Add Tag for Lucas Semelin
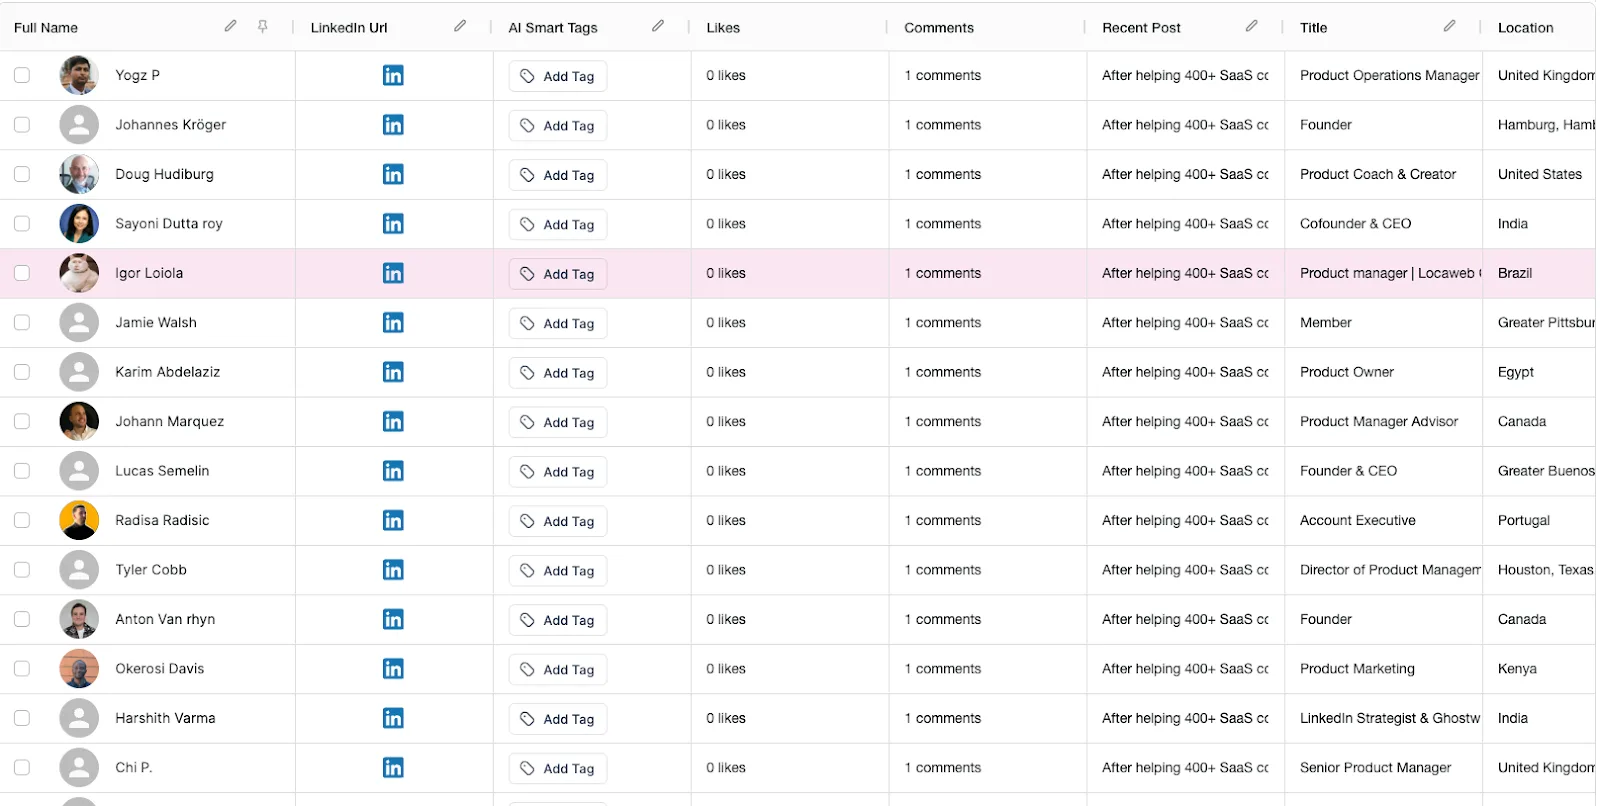 point(558,472)
